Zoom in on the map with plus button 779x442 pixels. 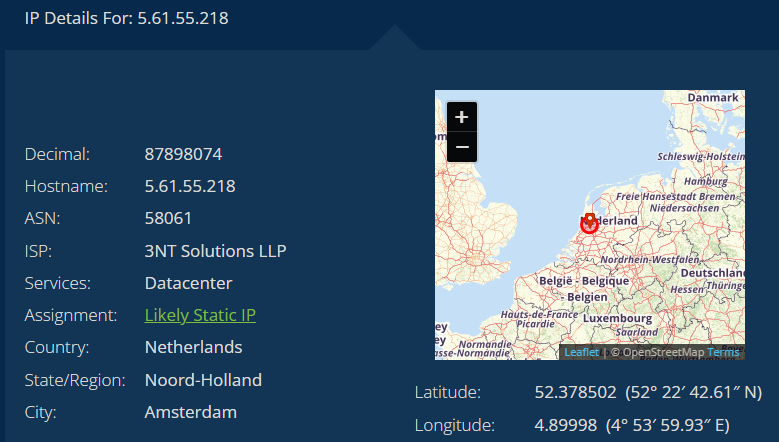[461, 117]
